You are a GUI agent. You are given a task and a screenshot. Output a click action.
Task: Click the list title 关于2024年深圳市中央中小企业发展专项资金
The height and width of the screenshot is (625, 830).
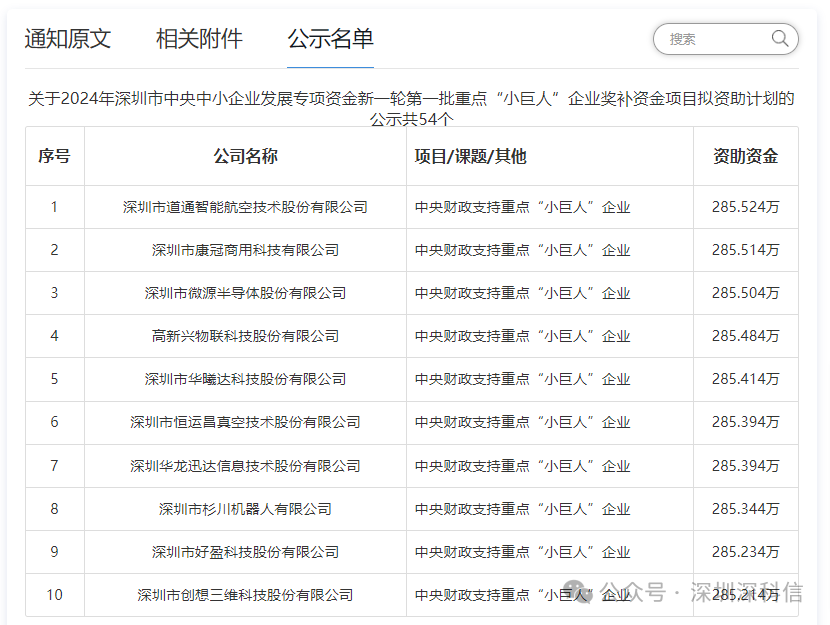click(x=411, y=108)
